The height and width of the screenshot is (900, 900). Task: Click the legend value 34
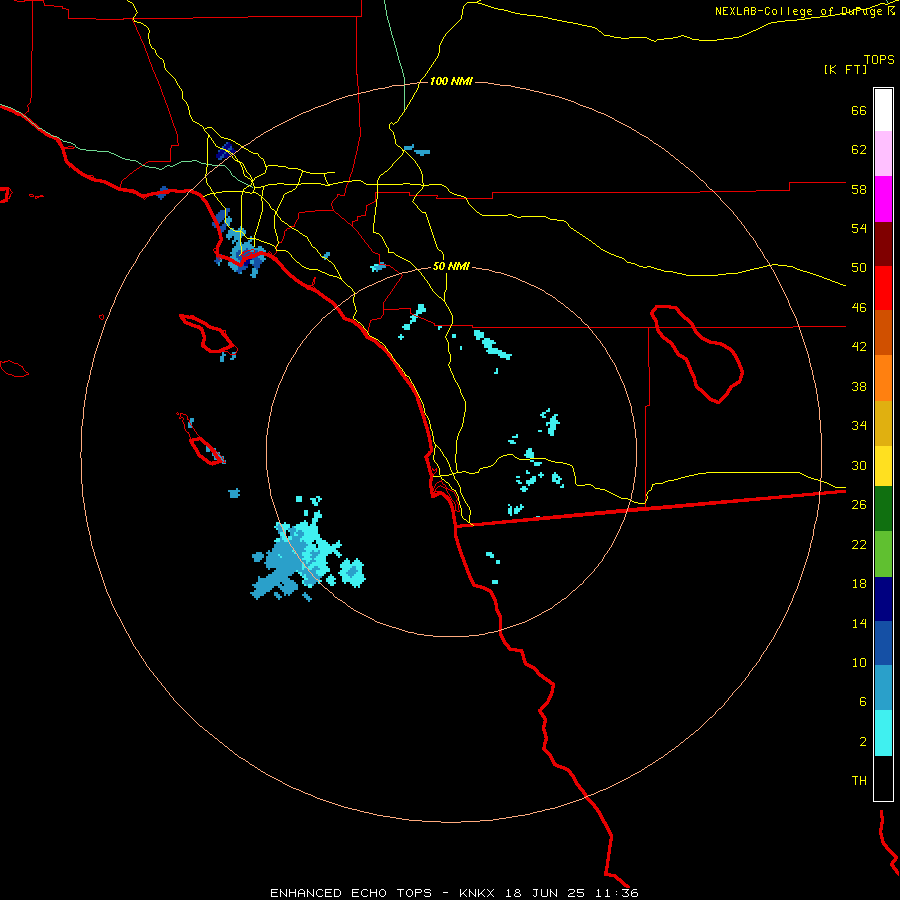859,426
